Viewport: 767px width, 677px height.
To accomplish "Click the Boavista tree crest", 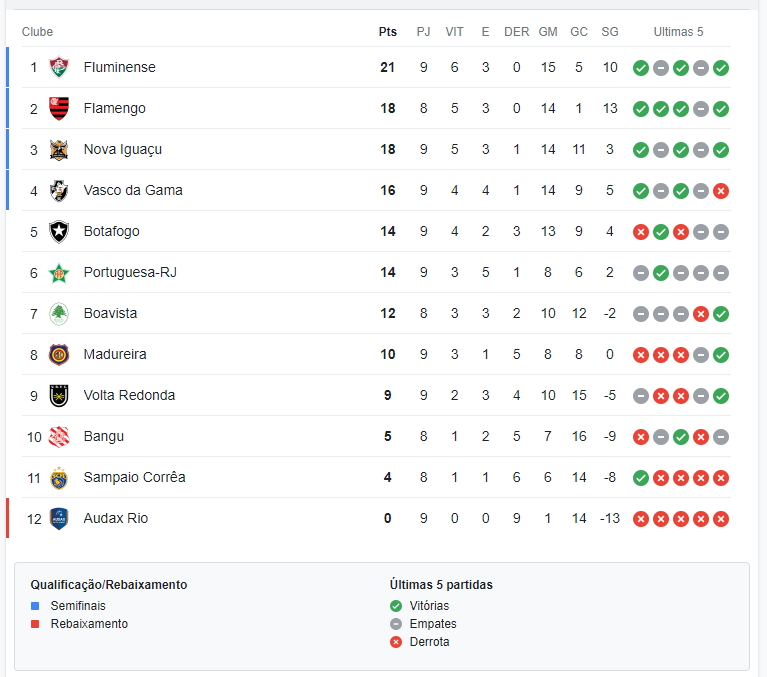I will (x=59, y=314).
